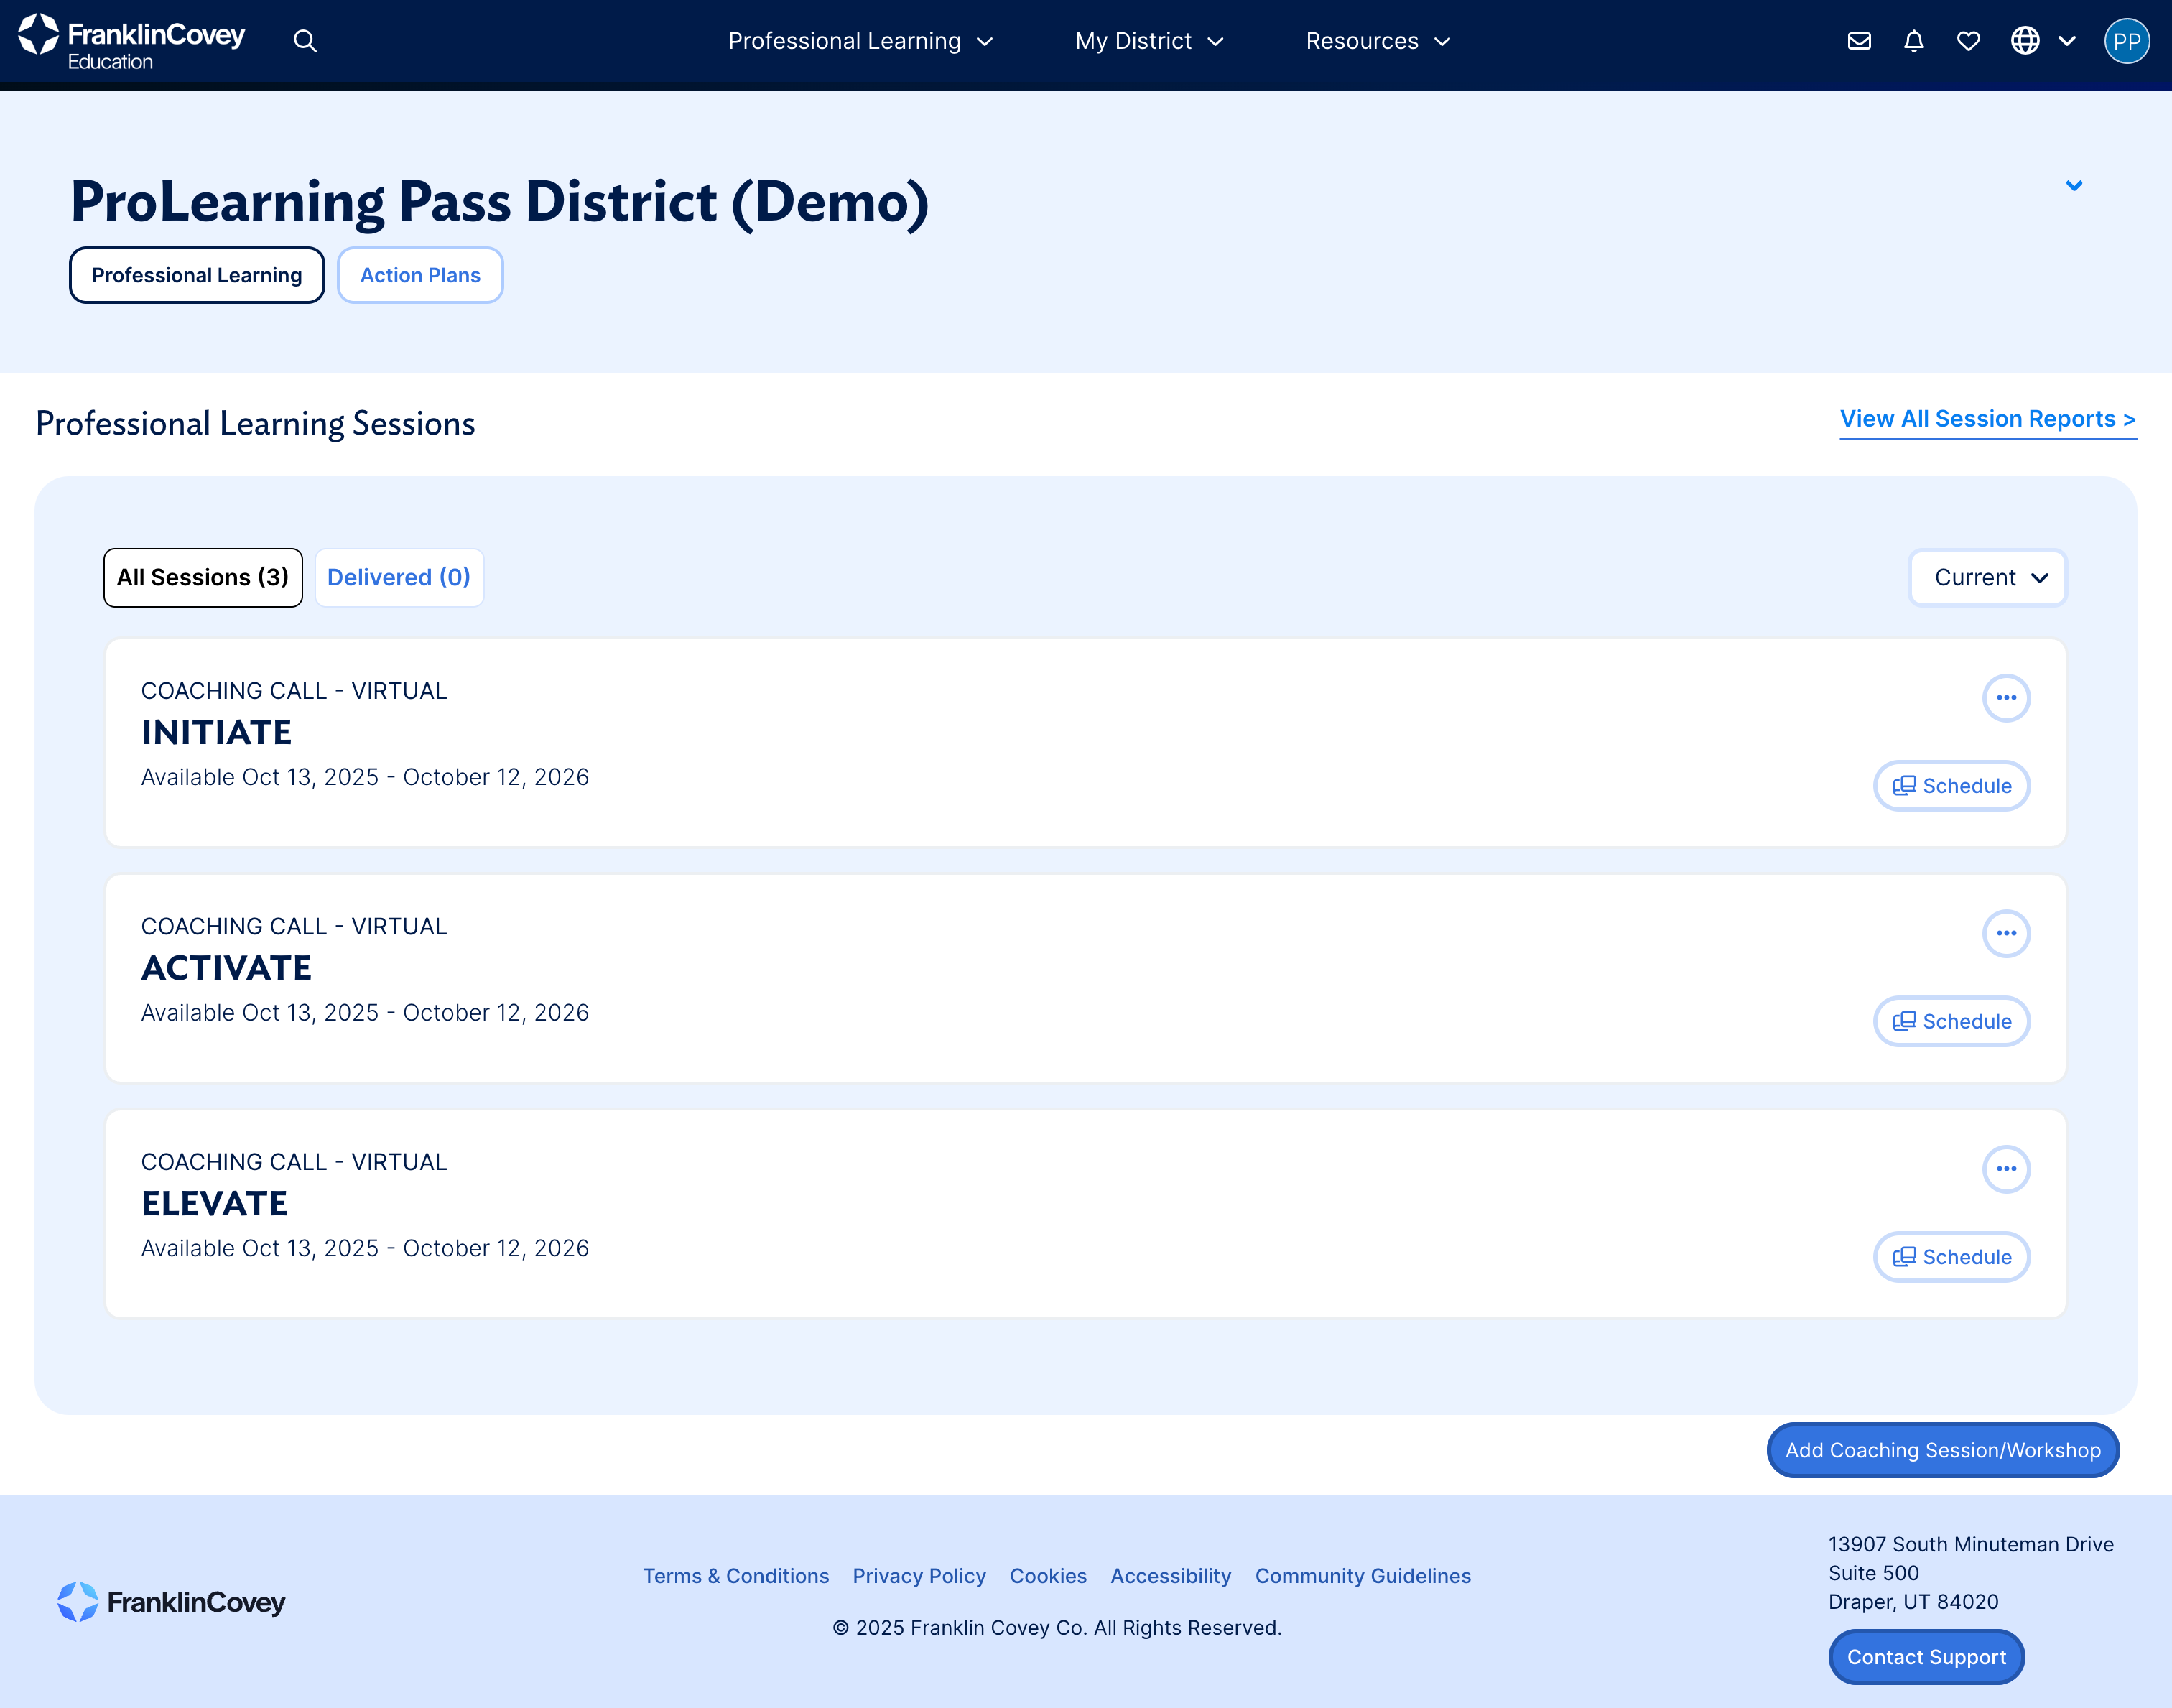Image resolution: width=2172 pixels, height=1708 pixels.
Task: Click the language globe icon
Action: click(2025, 41)
